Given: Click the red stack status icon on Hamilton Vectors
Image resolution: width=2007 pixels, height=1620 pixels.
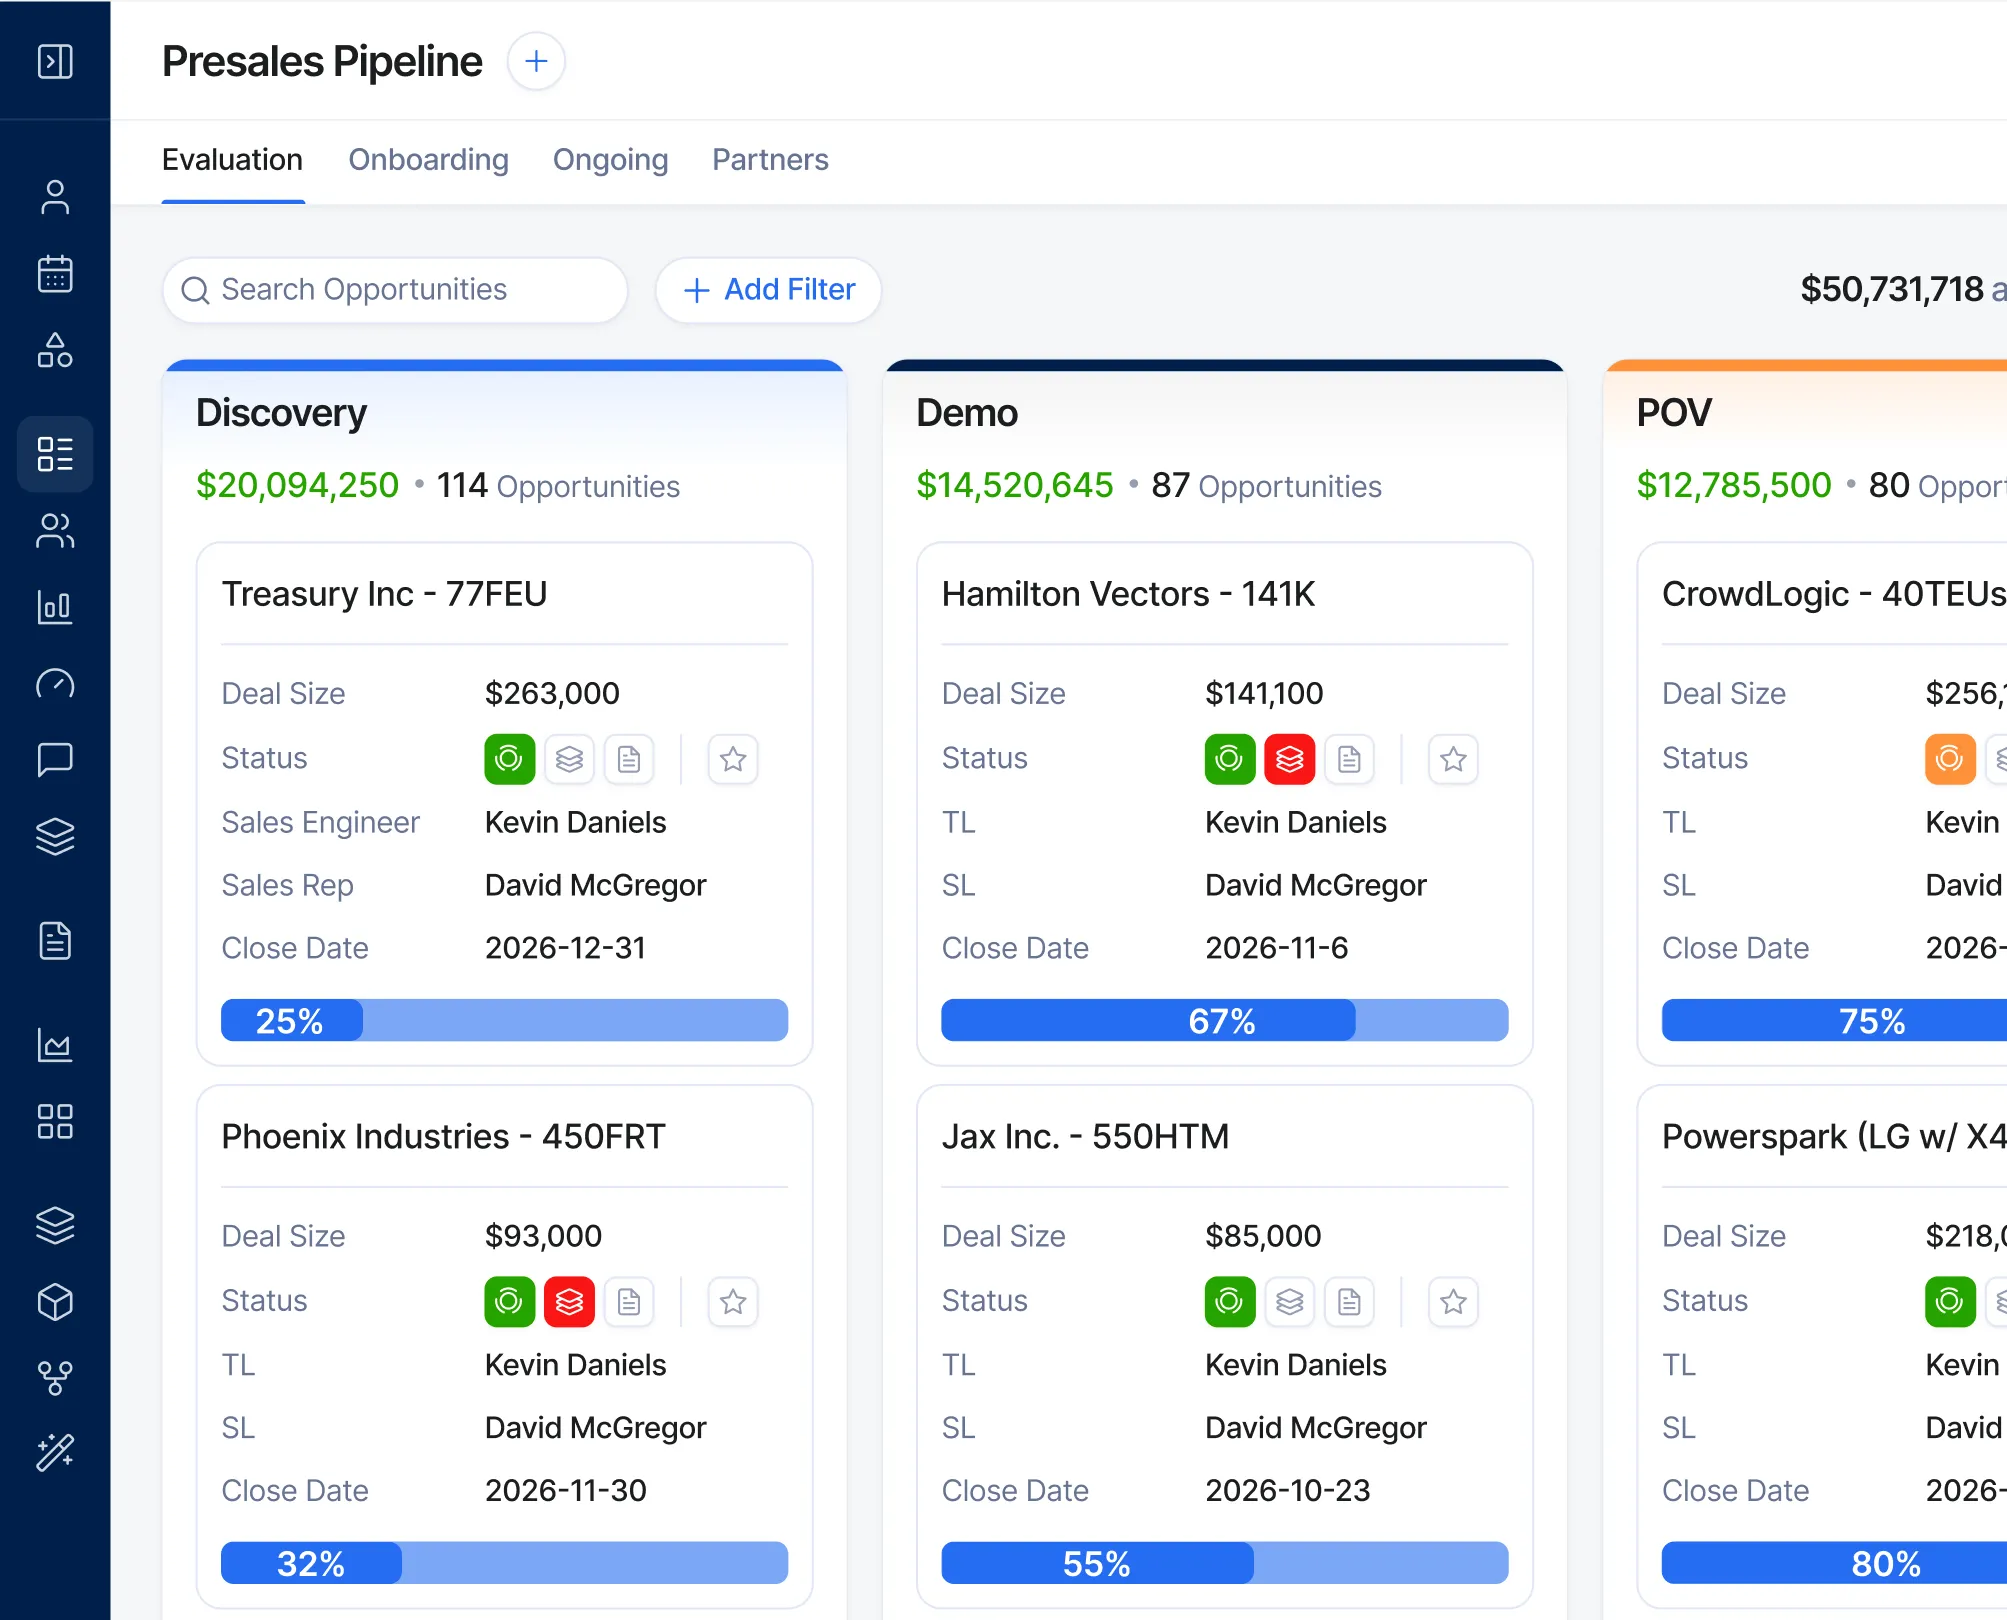Looking at the screenshot, I should coord(1289,759).
